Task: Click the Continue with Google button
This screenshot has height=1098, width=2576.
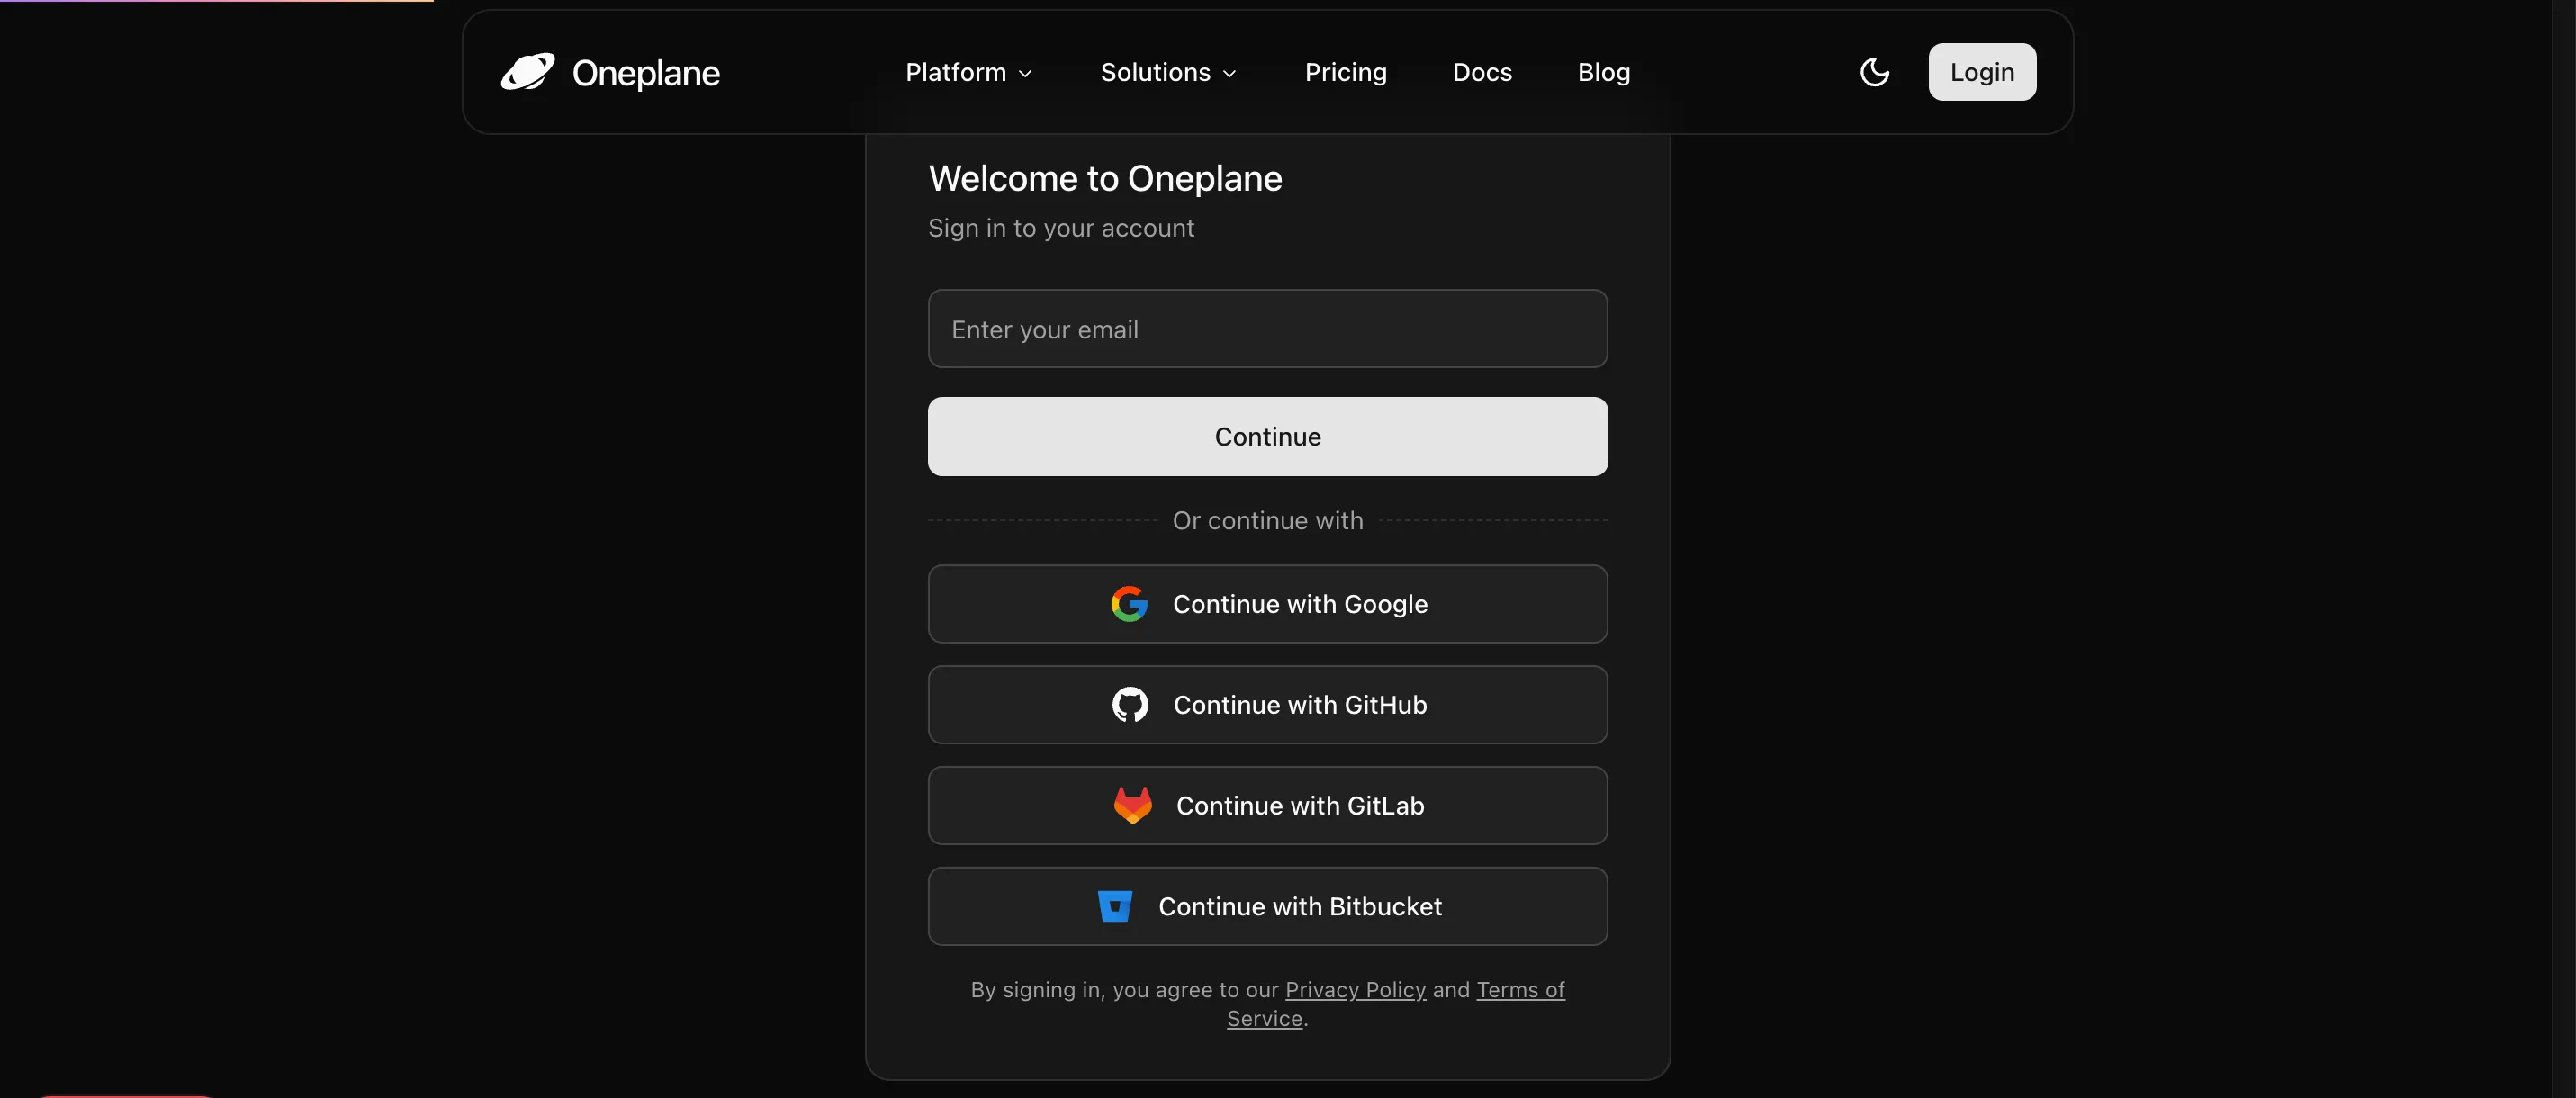Action: [x=1267, y=603]
